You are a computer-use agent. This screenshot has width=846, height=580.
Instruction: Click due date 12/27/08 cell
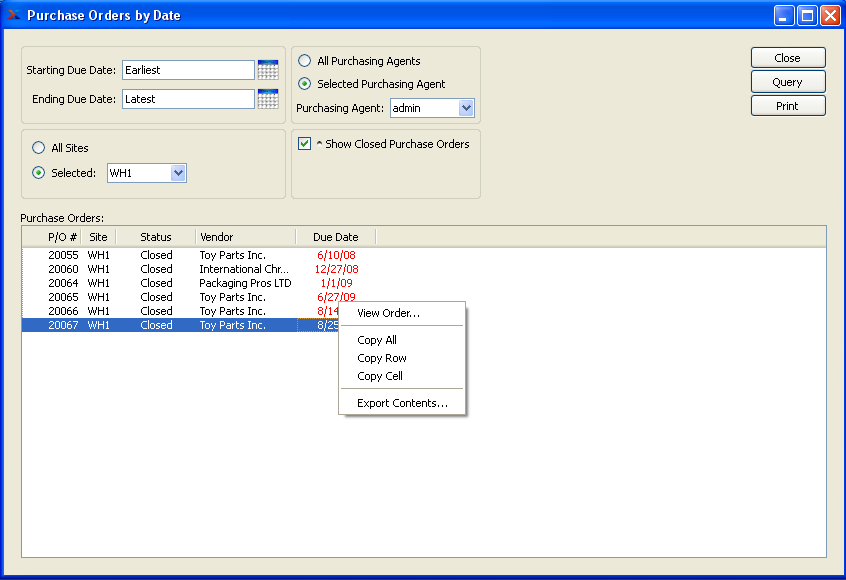click(336, 269)
